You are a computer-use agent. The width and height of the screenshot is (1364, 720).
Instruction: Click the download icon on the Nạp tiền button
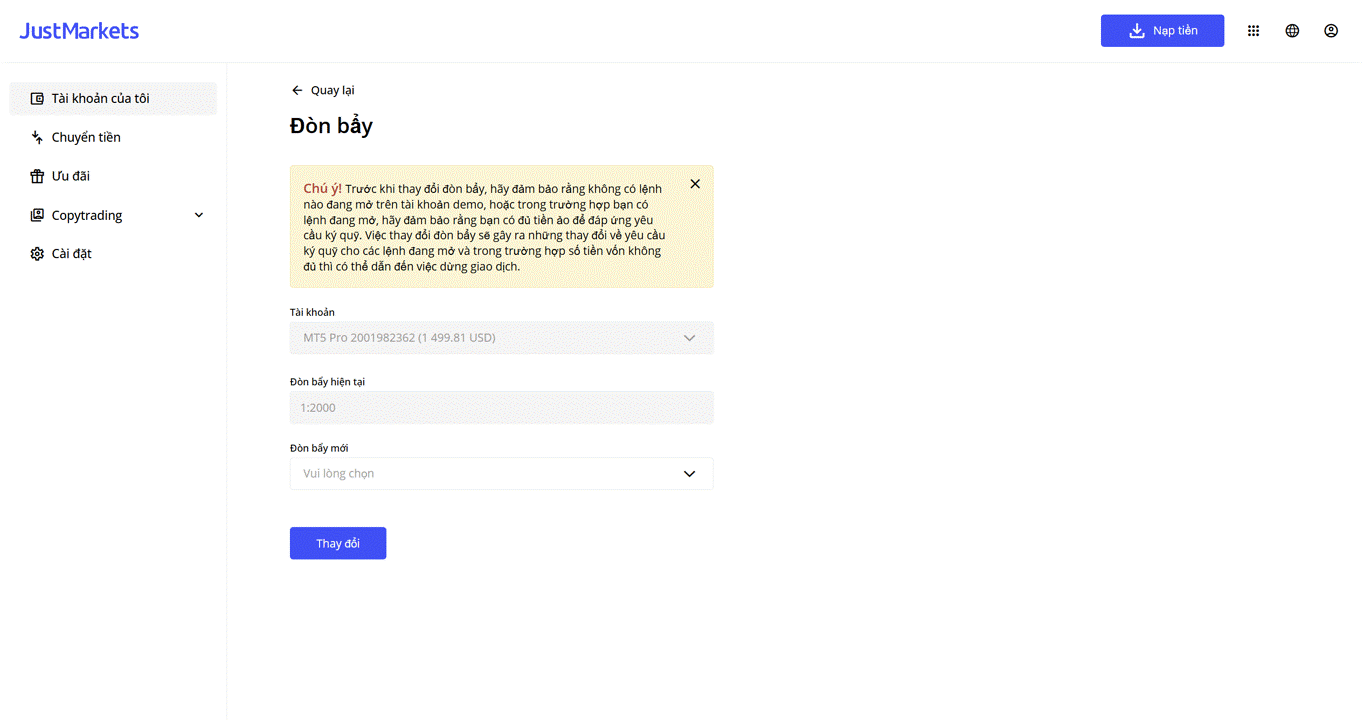tap(1137, 31)
